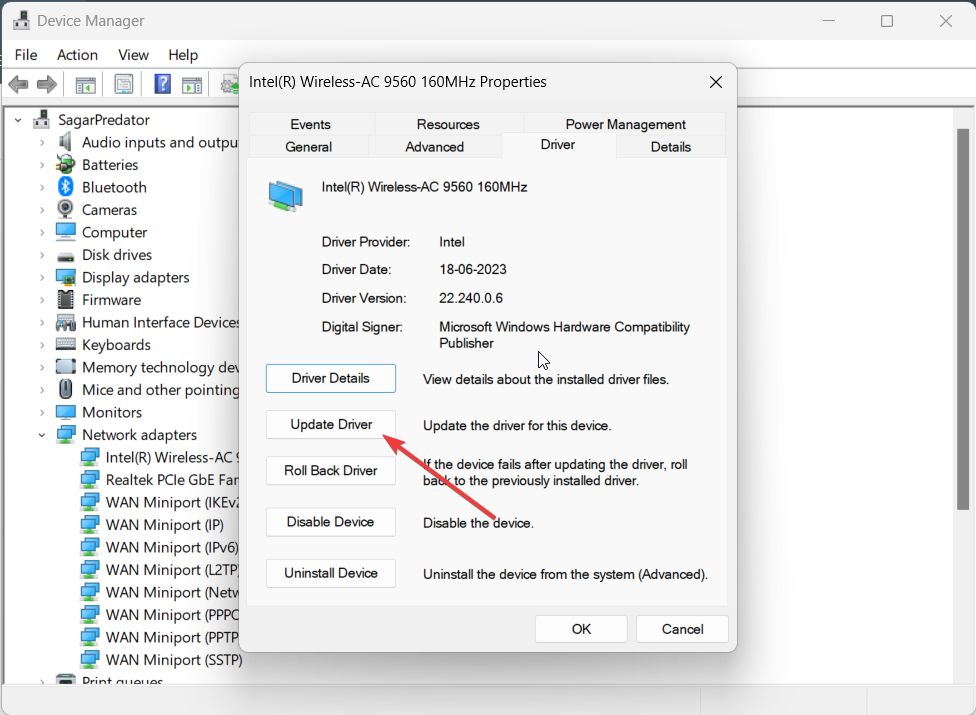This screenshot has width=976, height=715.
Task: Click the Firmware chip icon
Action: [x=65, y=299]
